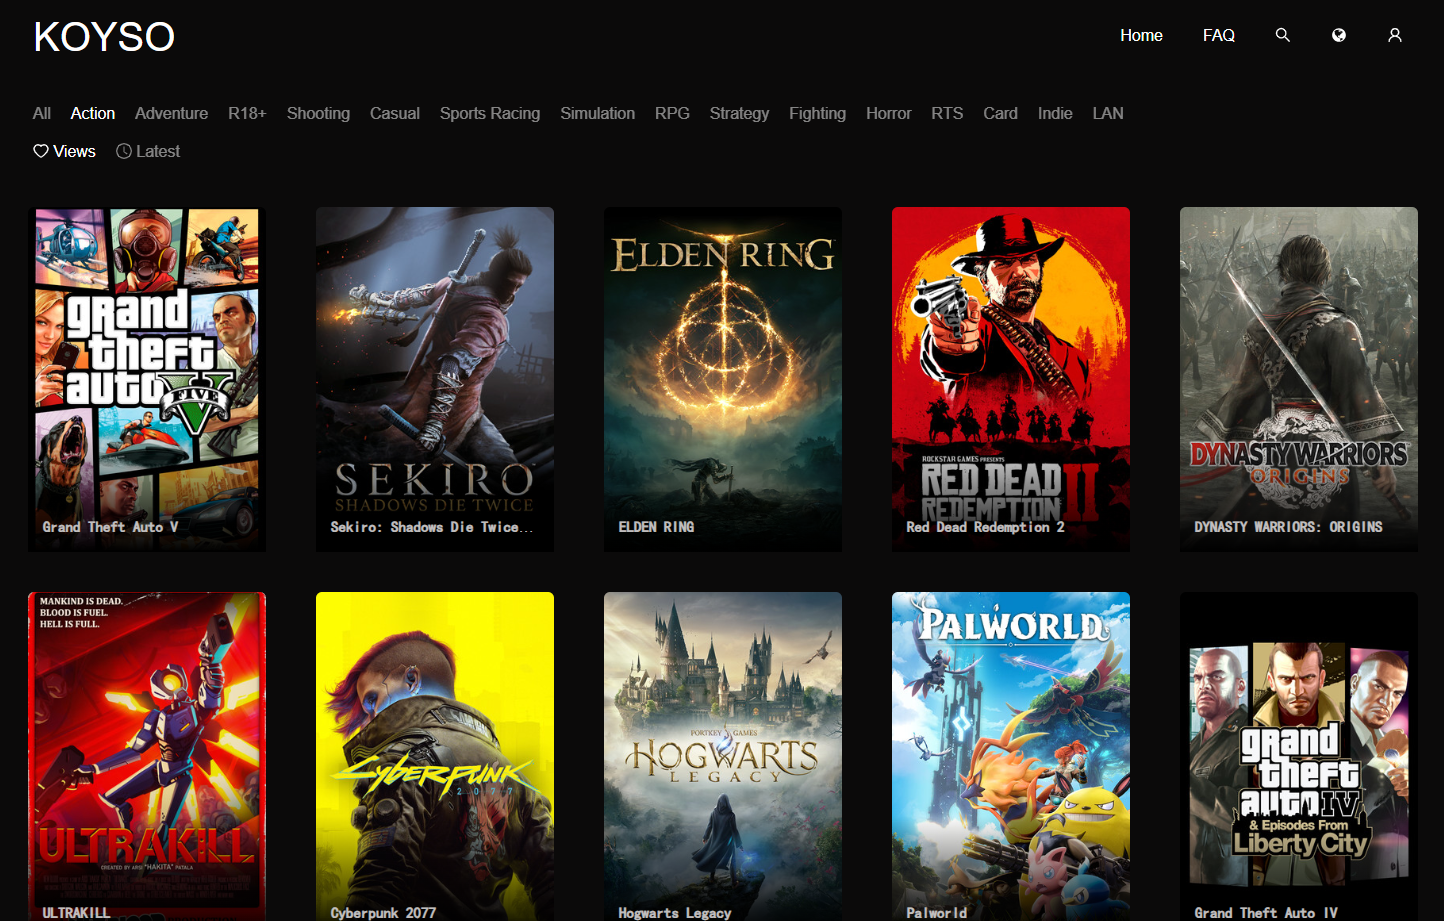
Task: Open the Palworld game cover
Action: 1011,755
